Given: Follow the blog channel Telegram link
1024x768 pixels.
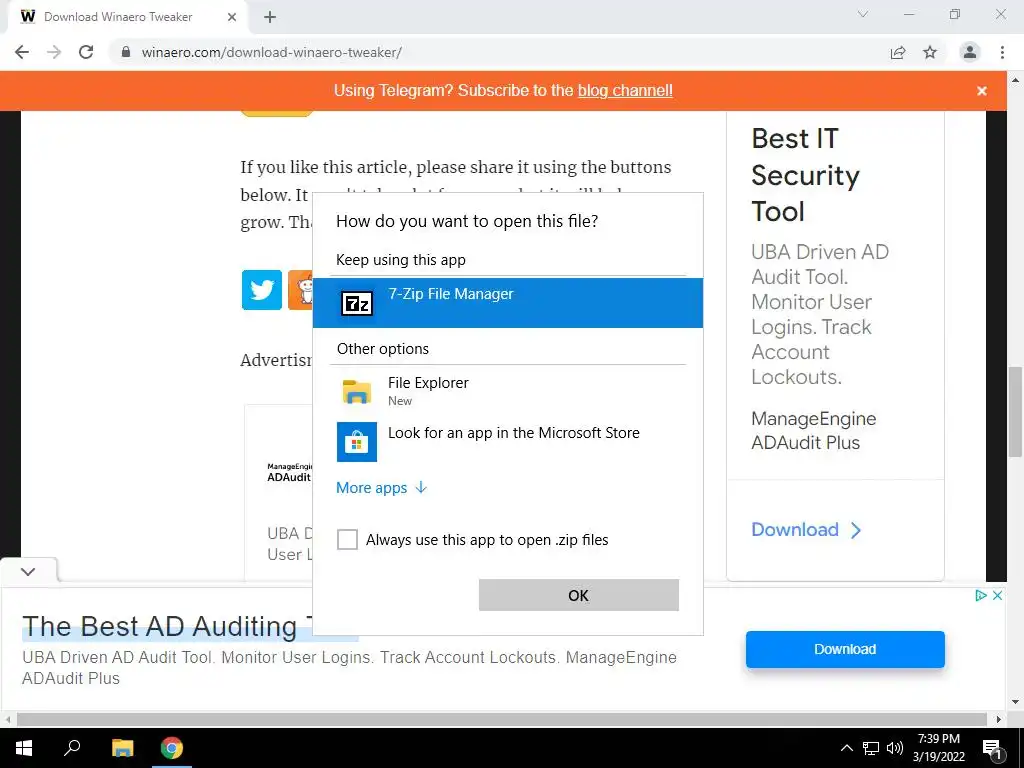Looking at the screenshot, I should point(625,90).
